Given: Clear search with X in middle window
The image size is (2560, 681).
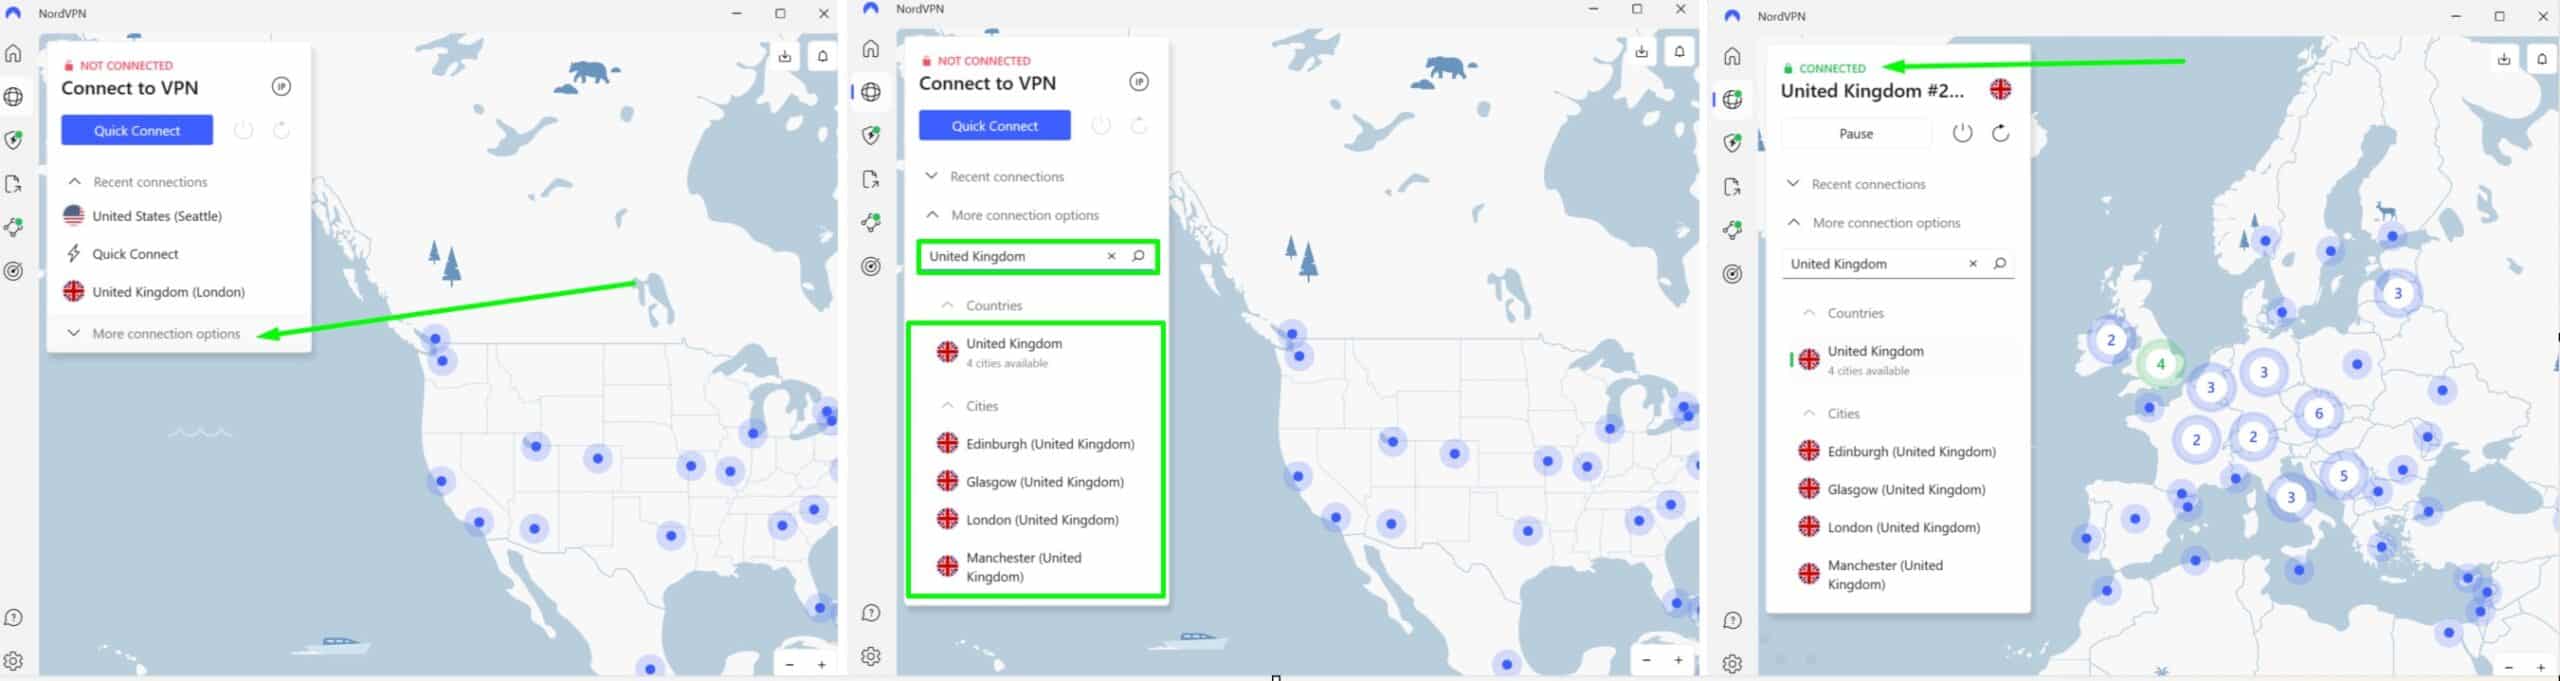Looking at the screenshot, I should (1111, 256).
